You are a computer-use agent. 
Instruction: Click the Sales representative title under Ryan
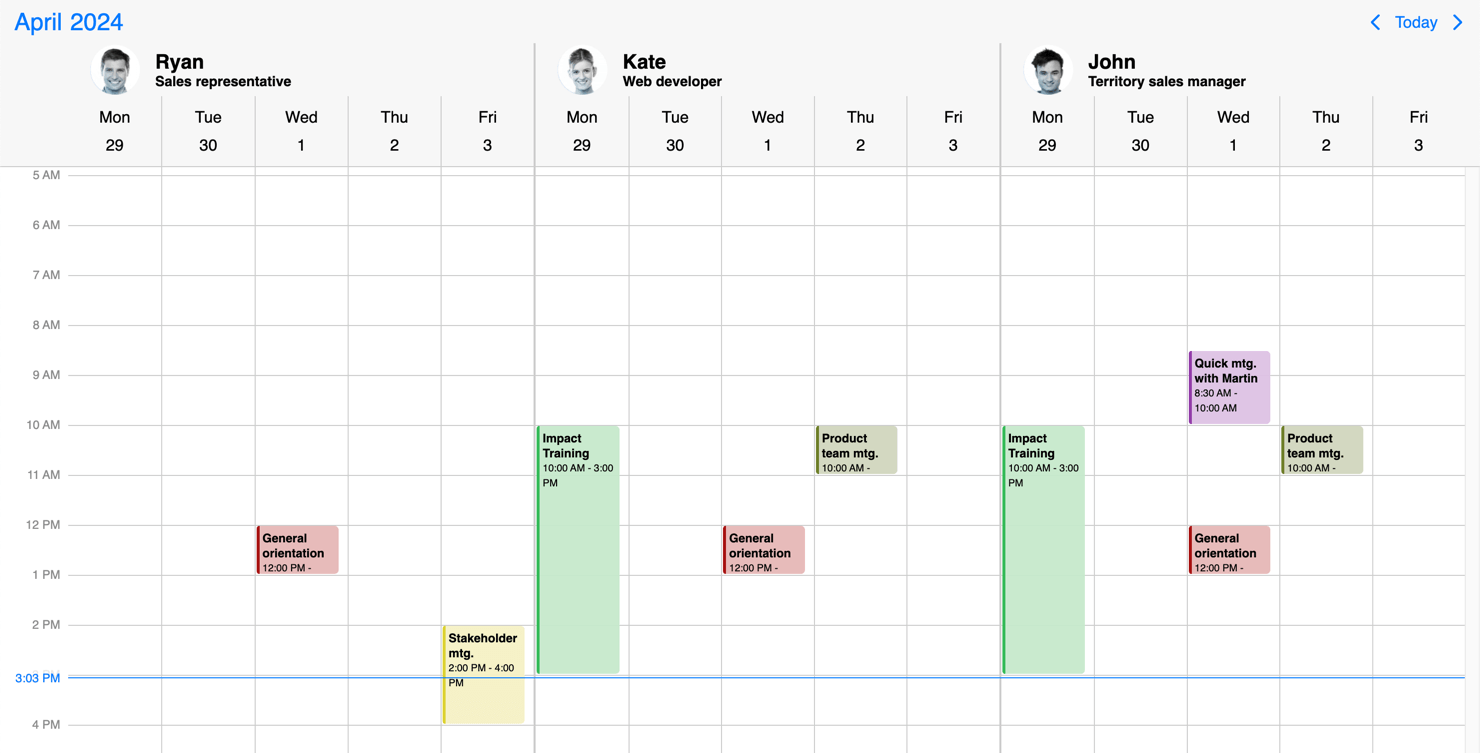pyautogui.click(x=223, y=82)
